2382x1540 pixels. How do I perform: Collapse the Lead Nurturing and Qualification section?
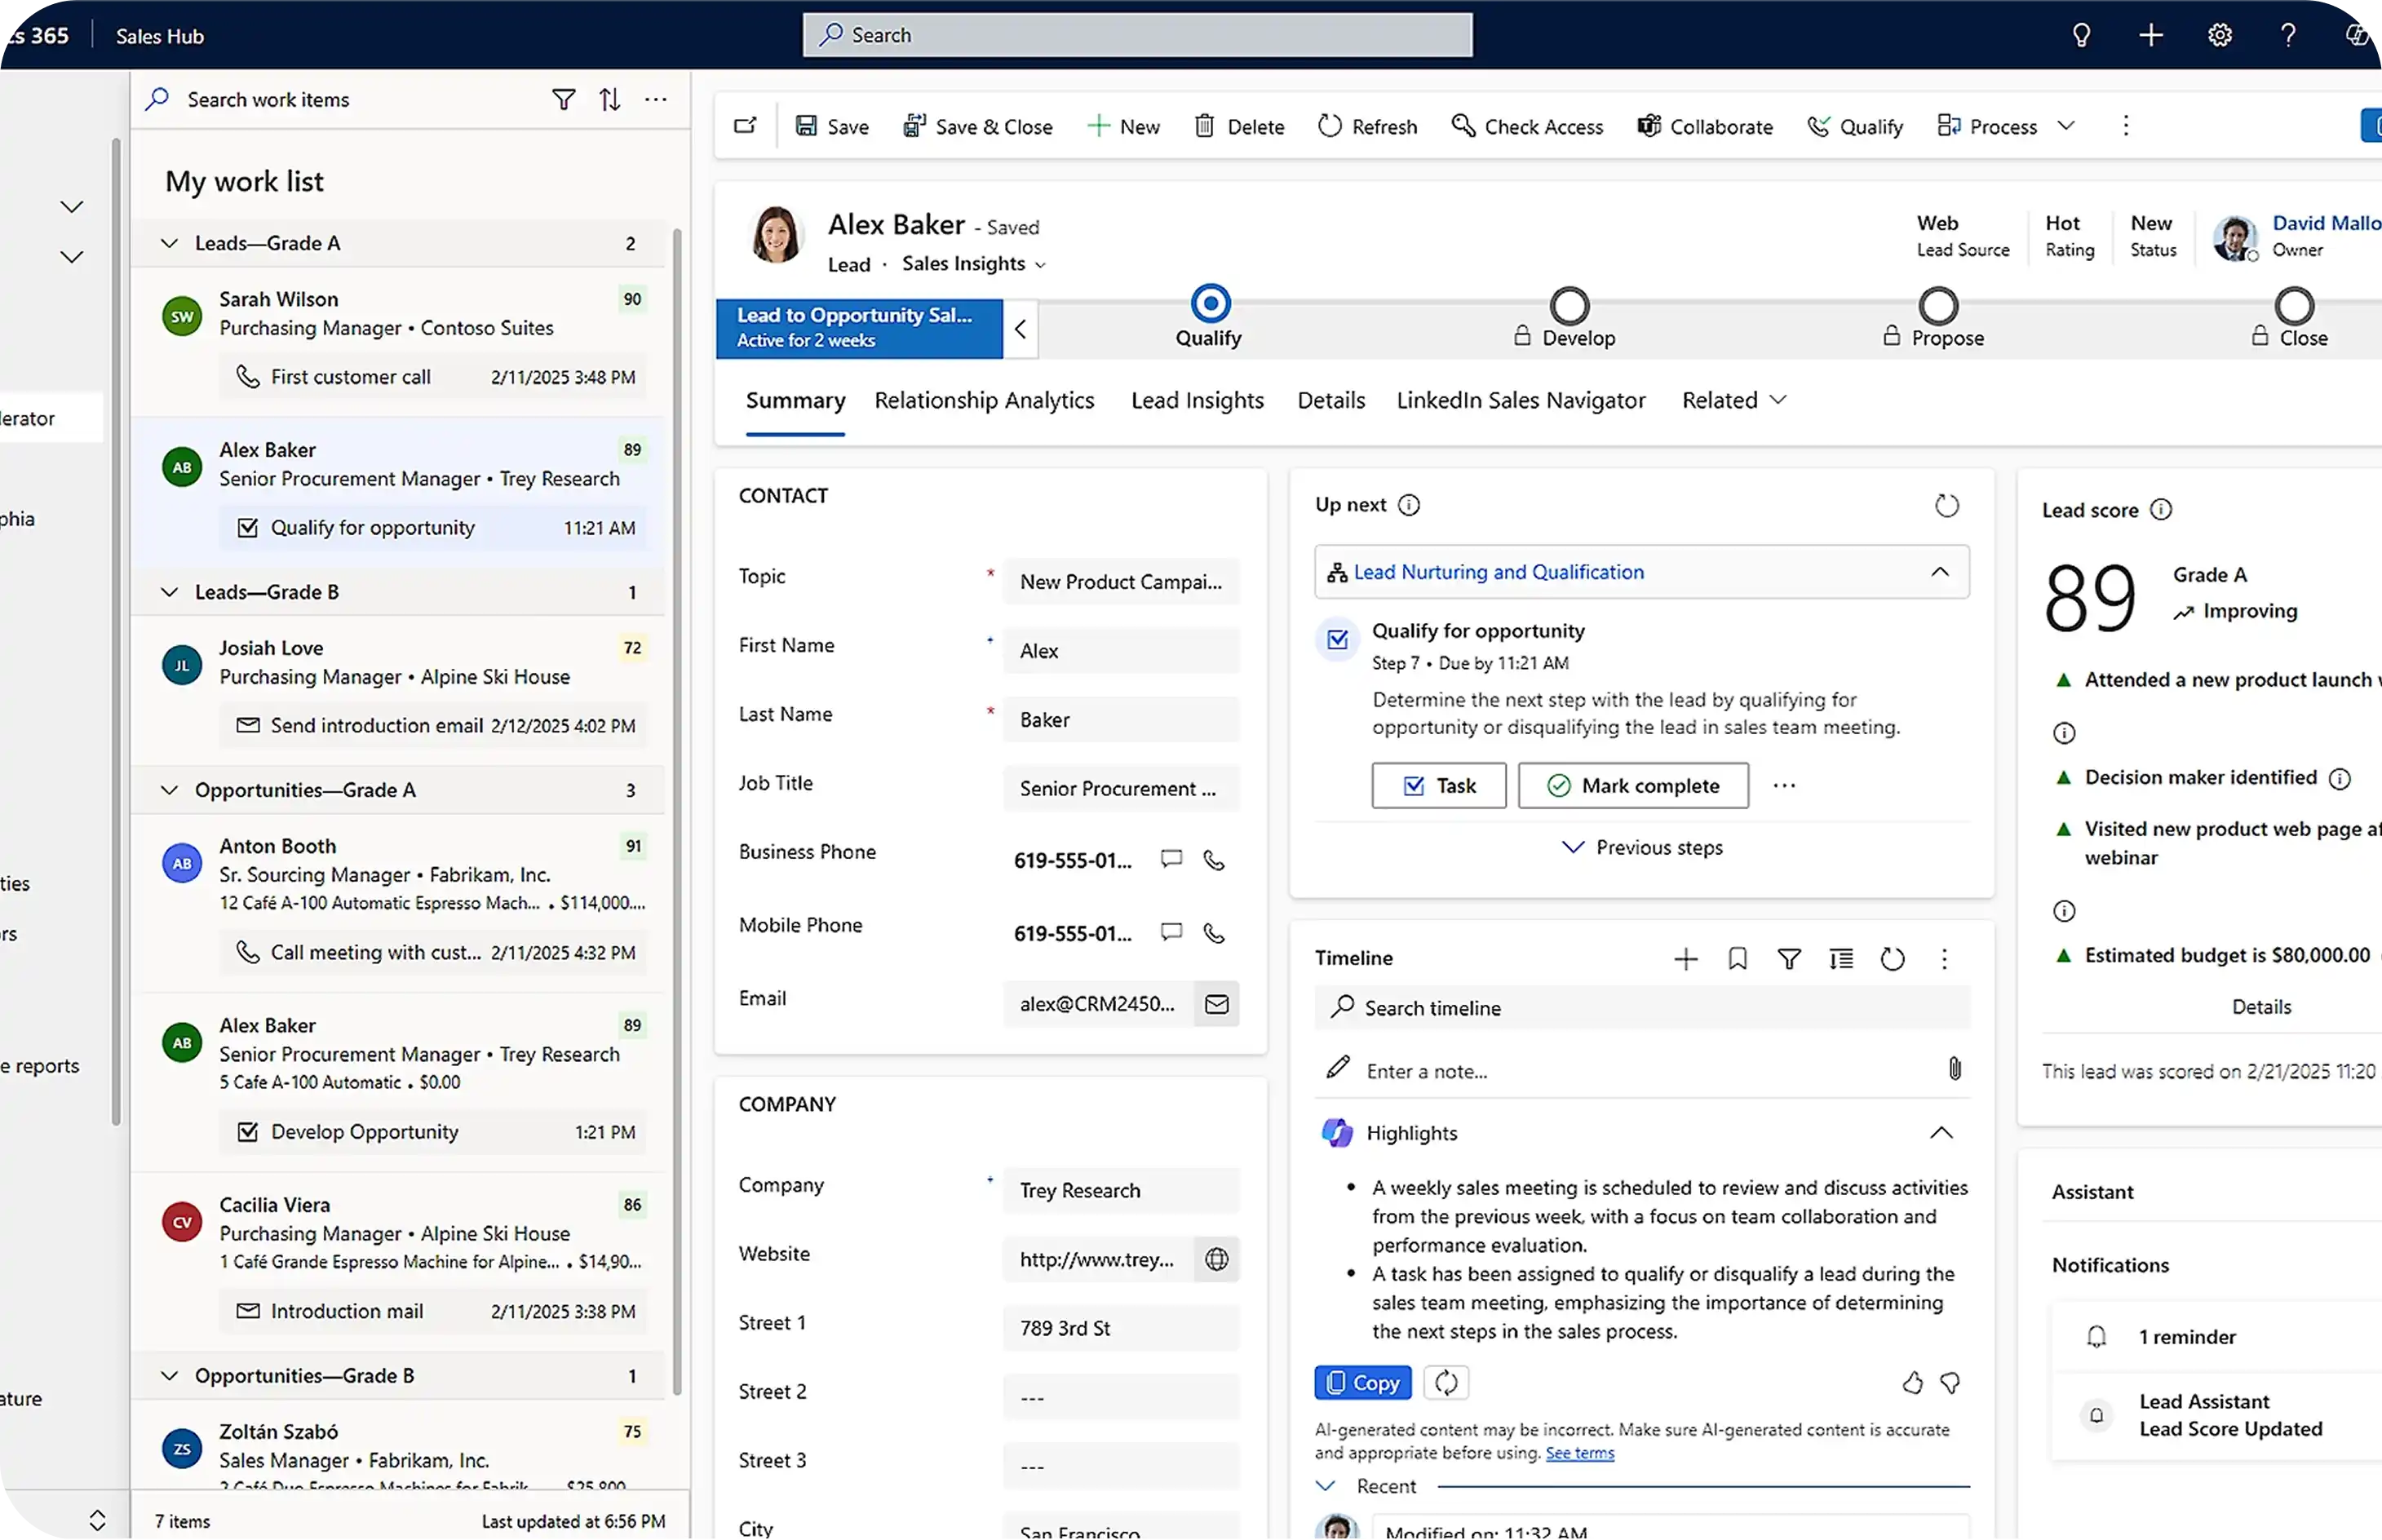[1941, 571]
